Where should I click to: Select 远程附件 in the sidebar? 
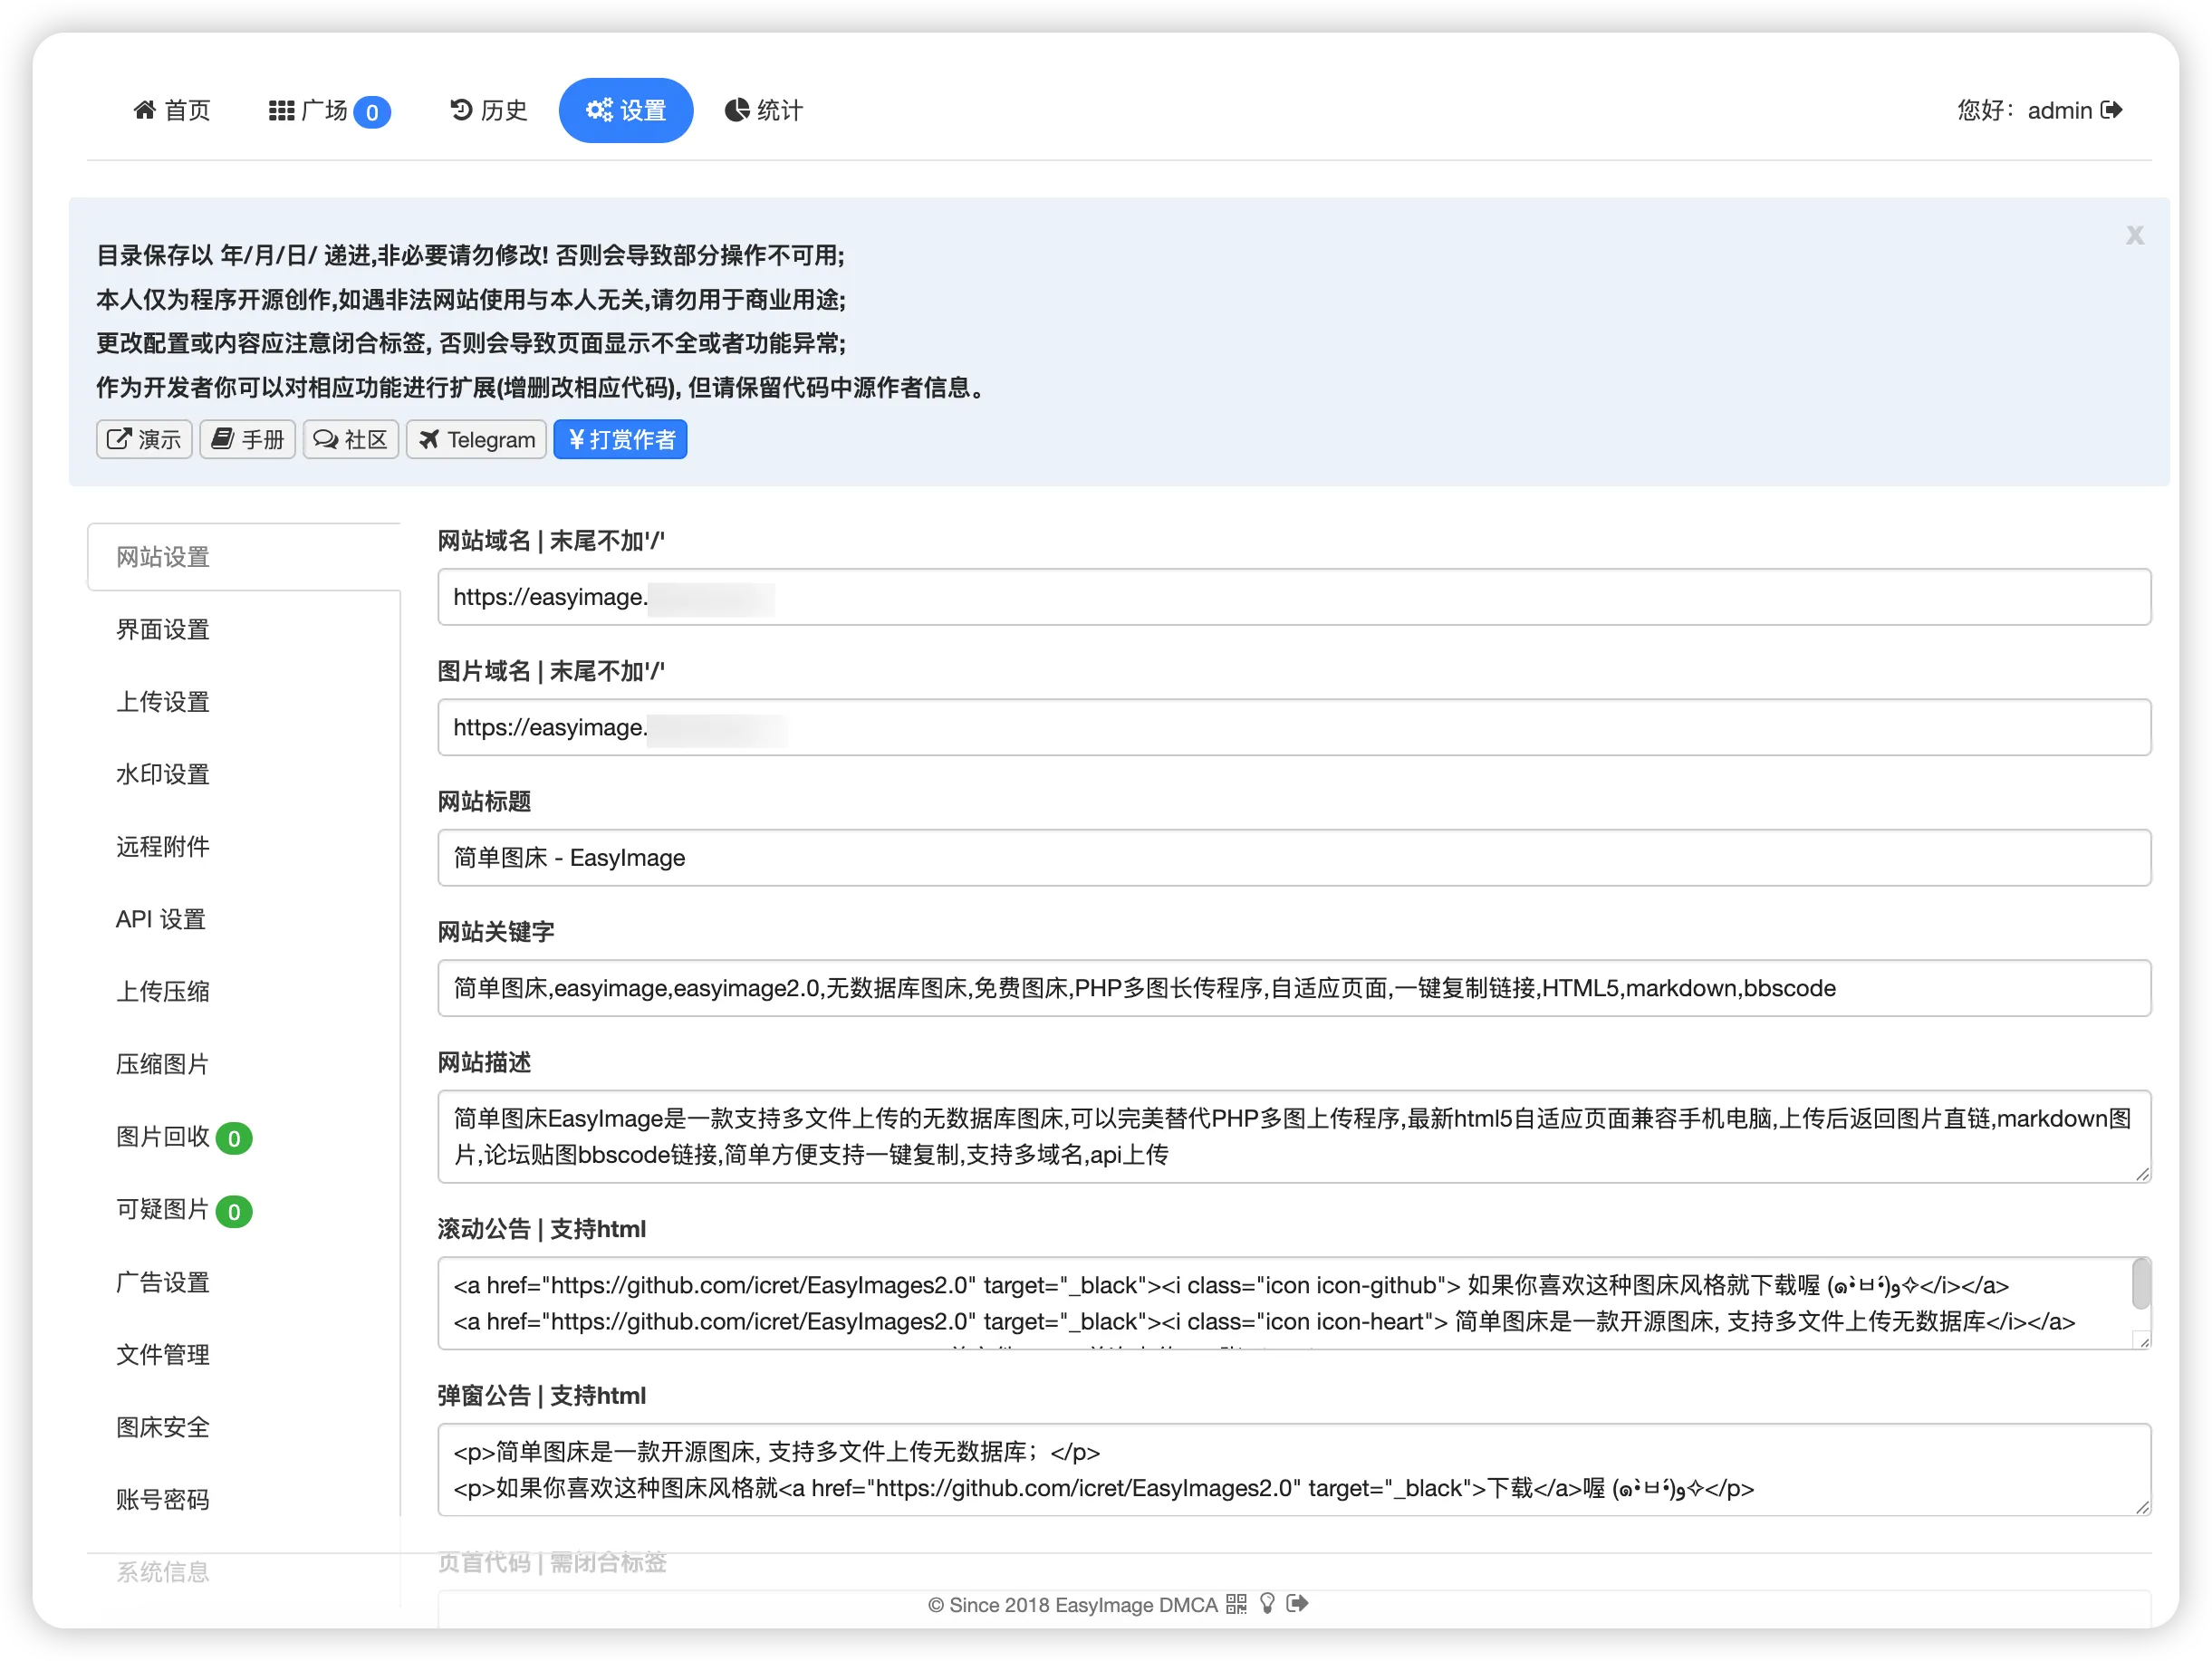pyautogui.click(x=243, y=847)
